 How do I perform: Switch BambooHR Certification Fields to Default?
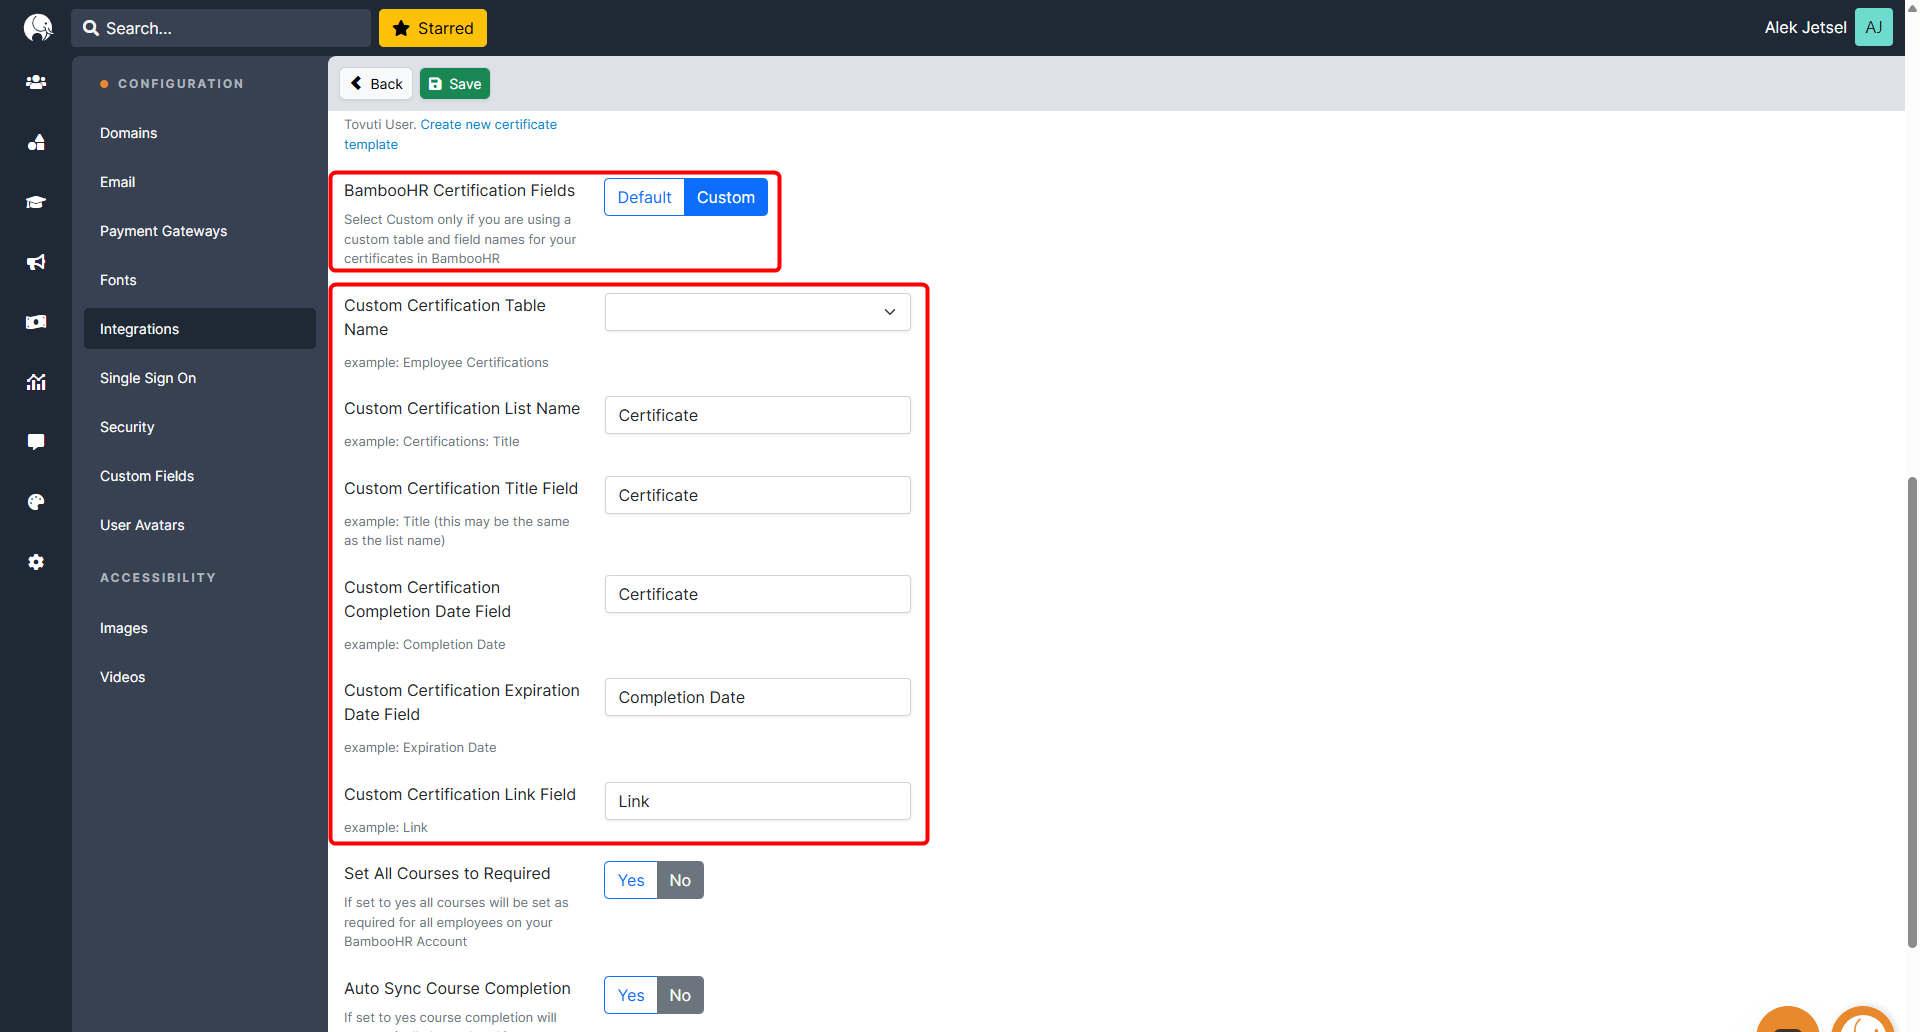click(644, 197)
